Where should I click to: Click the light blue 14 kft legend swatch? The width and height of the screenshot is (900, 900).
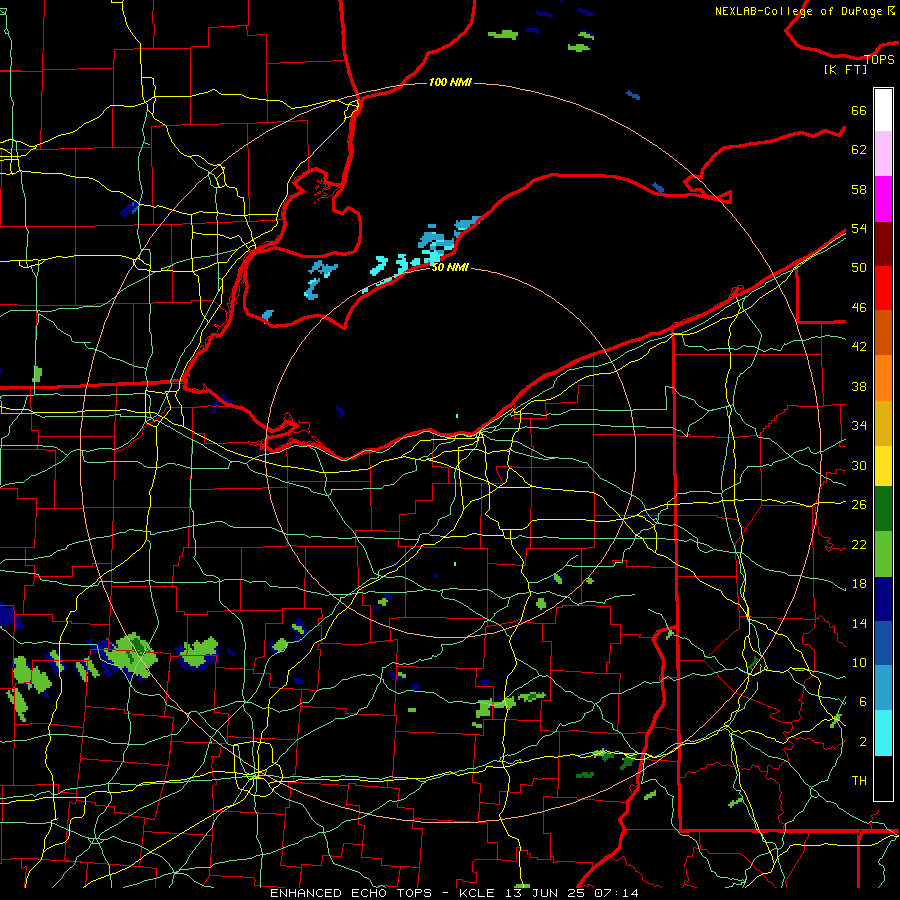click(x=883, y=688)
